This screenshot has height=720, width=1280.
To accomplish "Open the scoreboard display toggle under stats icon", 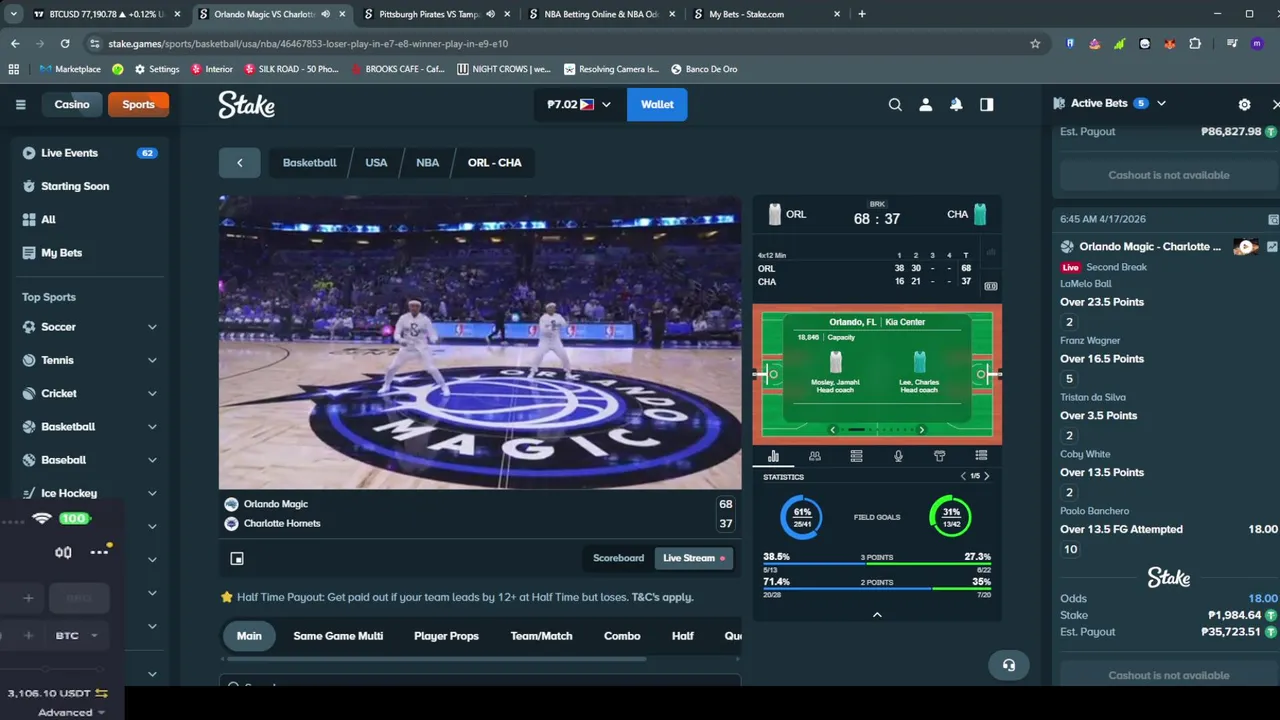I will click(x=990, y=286).
